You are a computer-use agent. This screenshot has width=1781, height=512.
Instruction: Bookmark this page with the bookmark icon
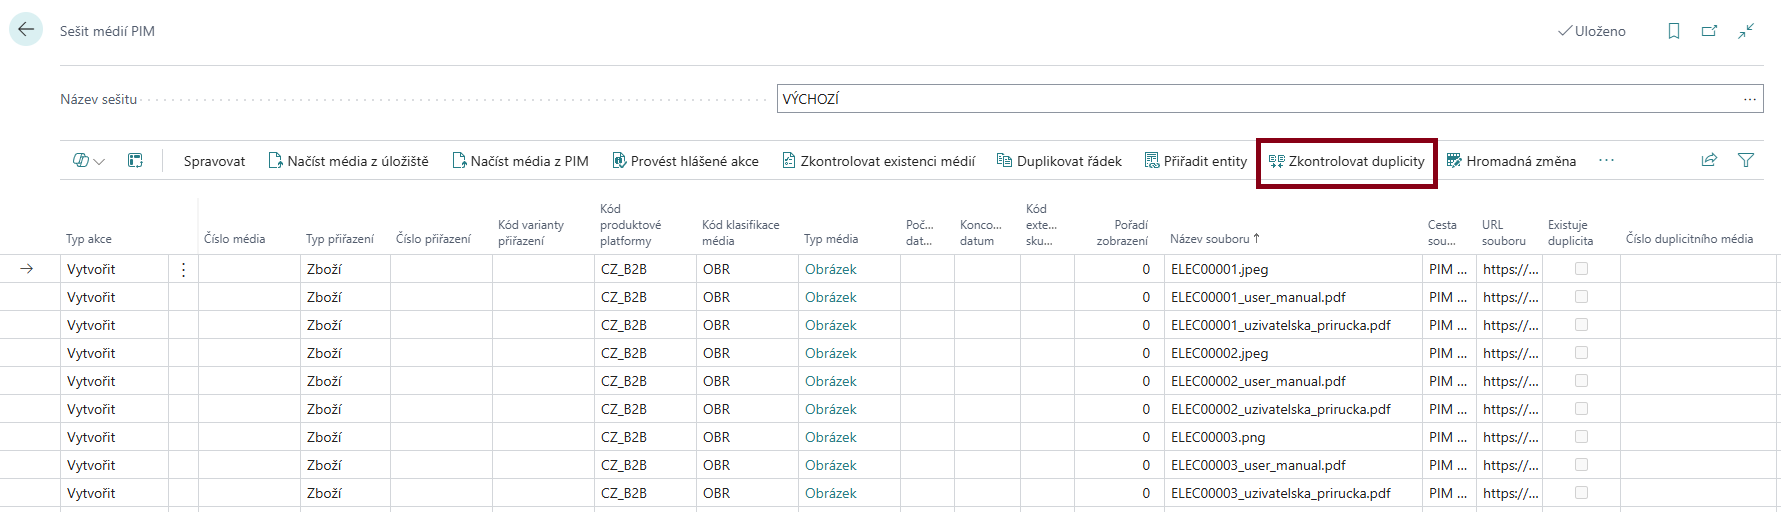coord(1673,31)
